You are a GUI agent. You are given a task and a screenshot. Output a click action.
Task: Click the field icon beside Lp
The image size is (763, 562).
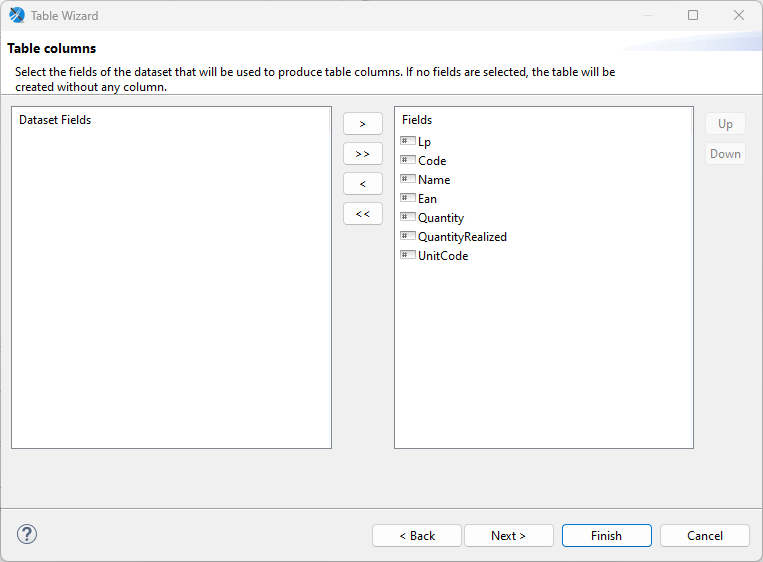point(408,141)
